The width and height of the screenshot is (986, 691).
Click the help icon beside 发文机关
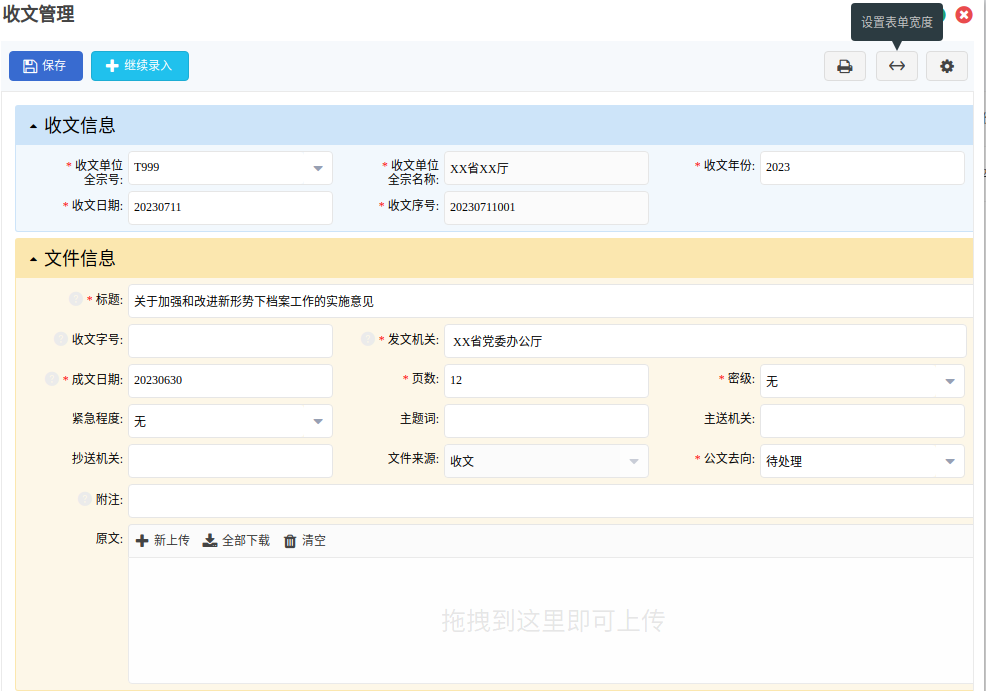click(368, 339)
